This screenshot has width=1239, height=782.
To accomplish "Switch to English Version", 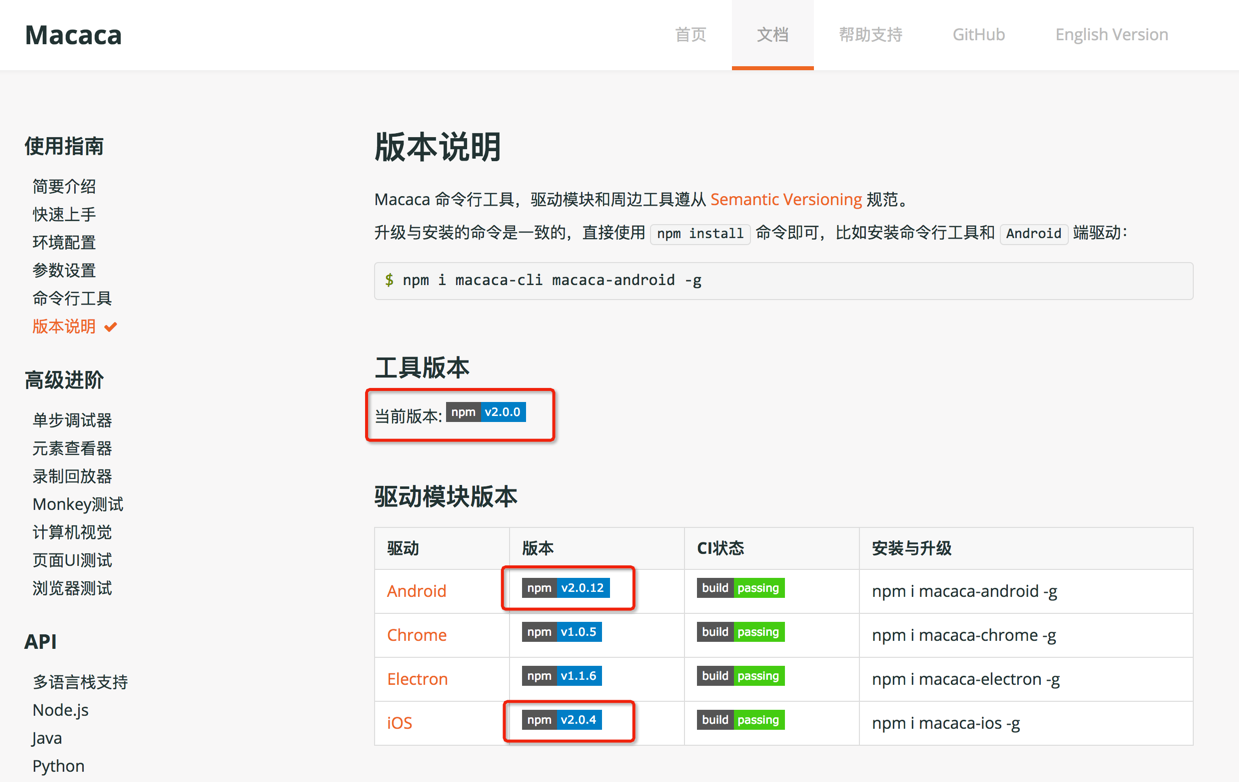I will pyautogui.click(x=1111, y=34).
